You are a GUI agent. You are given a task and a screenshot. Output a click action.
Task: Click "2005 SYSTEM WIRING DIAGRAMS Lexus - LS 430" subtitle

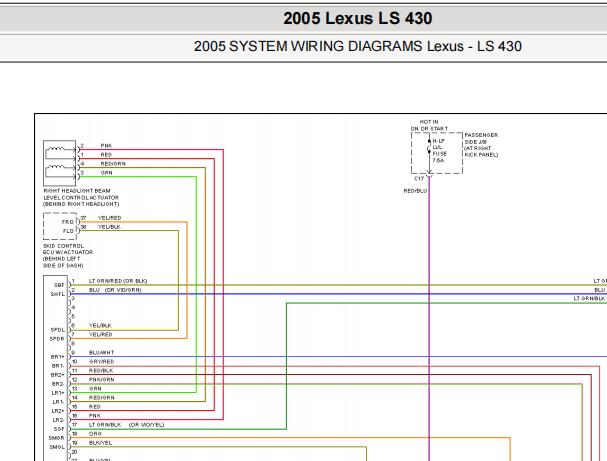(x=357, y=46)
